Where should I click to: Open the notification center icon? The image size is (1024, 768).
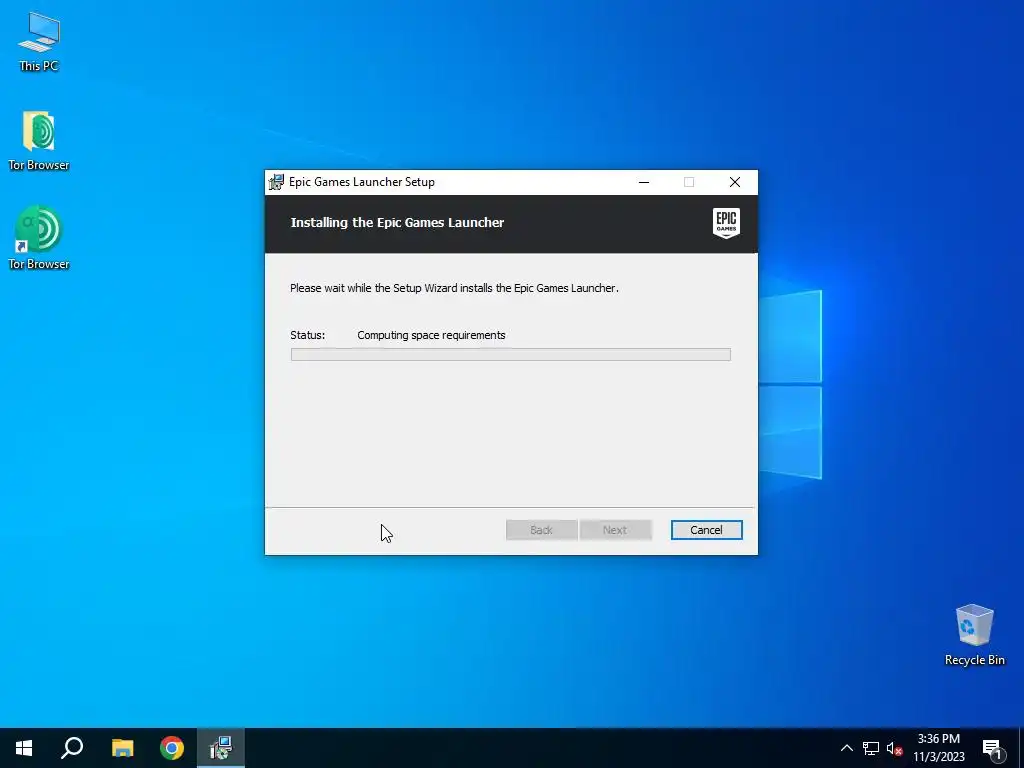click(993, 749)
